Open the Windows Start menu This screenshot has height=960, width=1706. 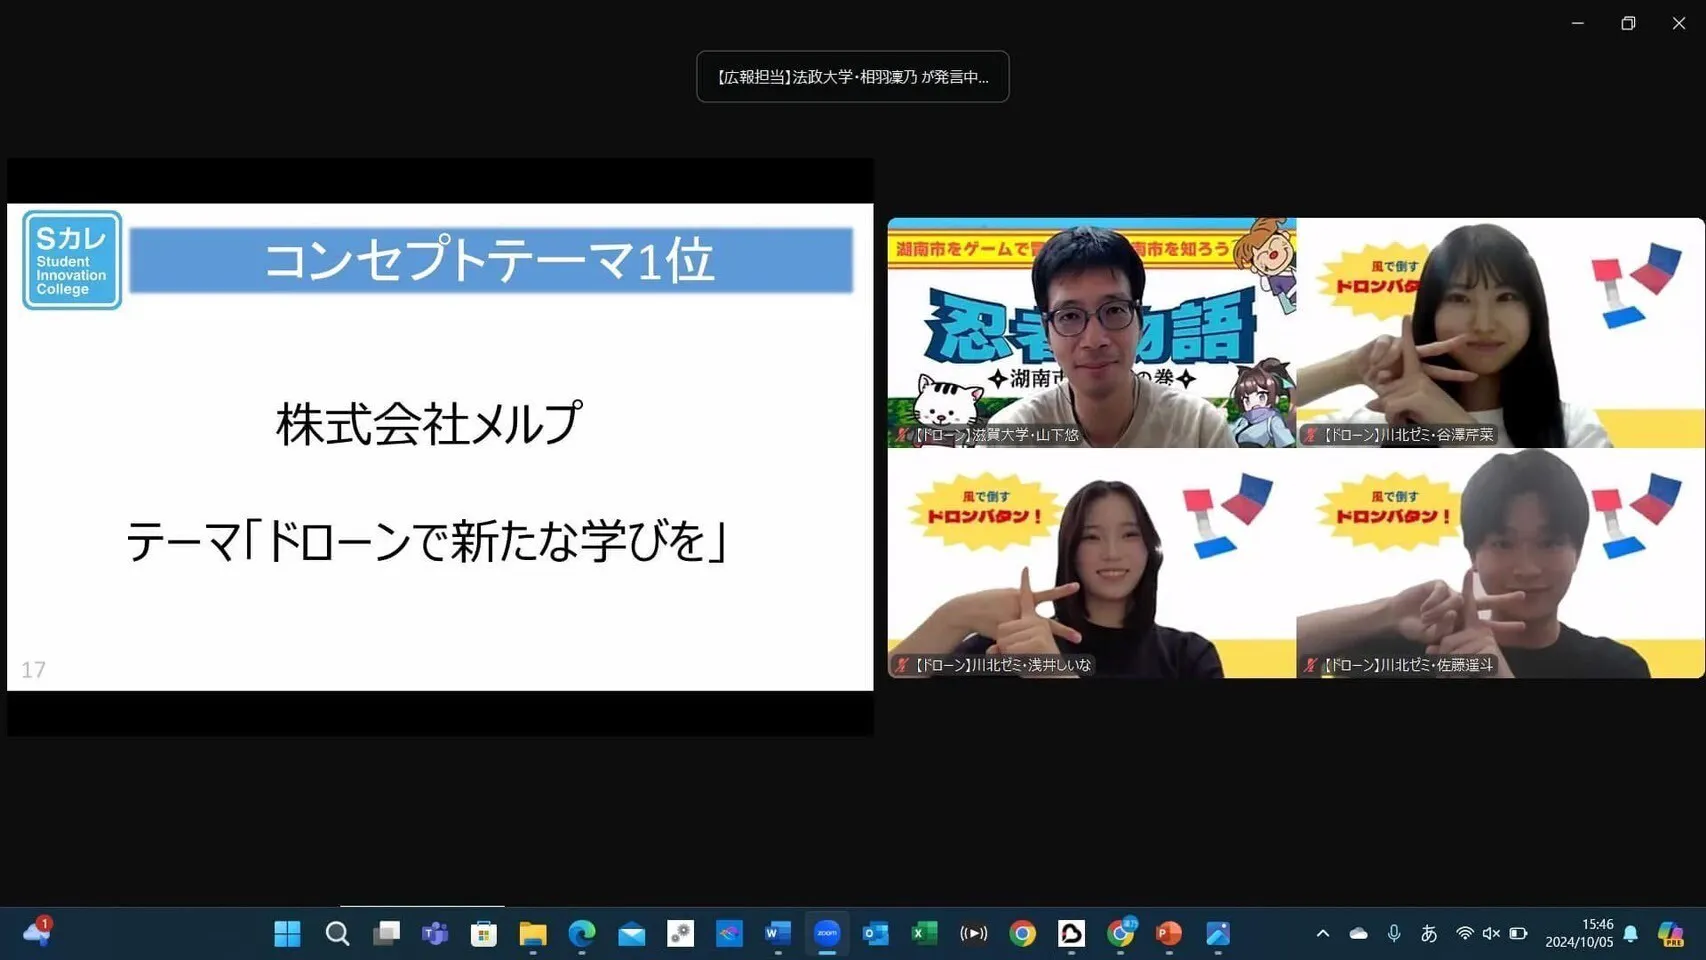pos(287,933)
